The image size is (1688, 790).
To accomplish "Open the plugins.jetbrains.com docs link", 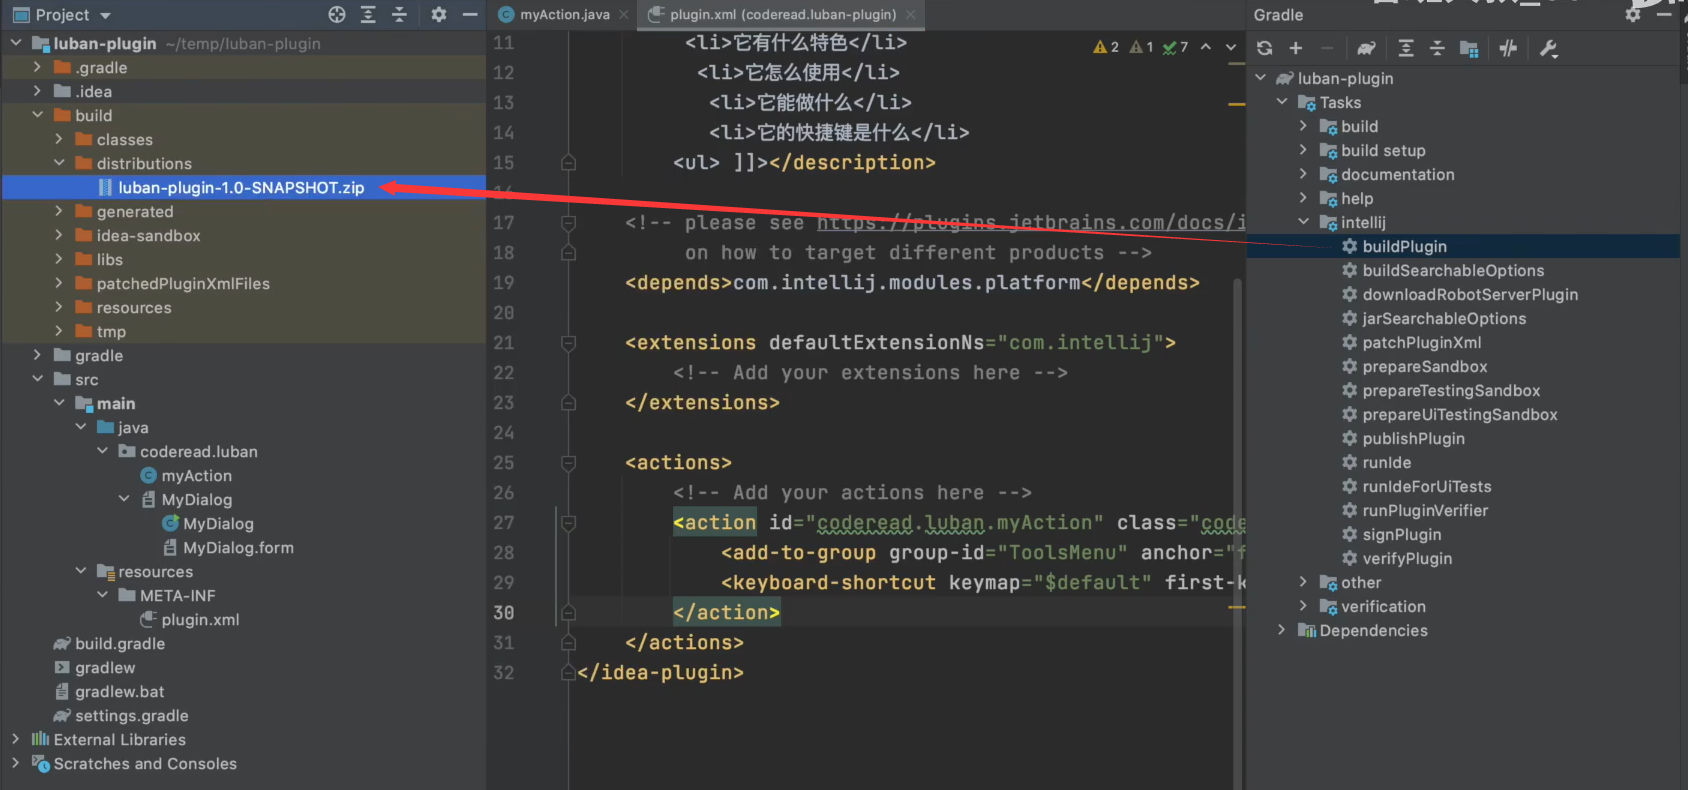I will [1031, 223].
